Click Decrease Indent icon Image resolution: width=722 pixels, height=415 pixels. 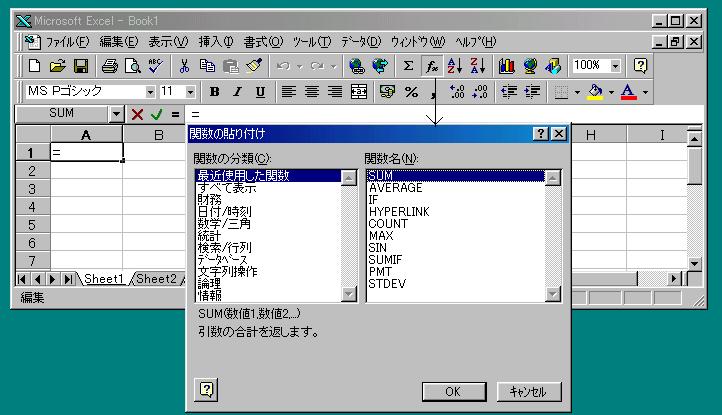[x=509, y=92]
